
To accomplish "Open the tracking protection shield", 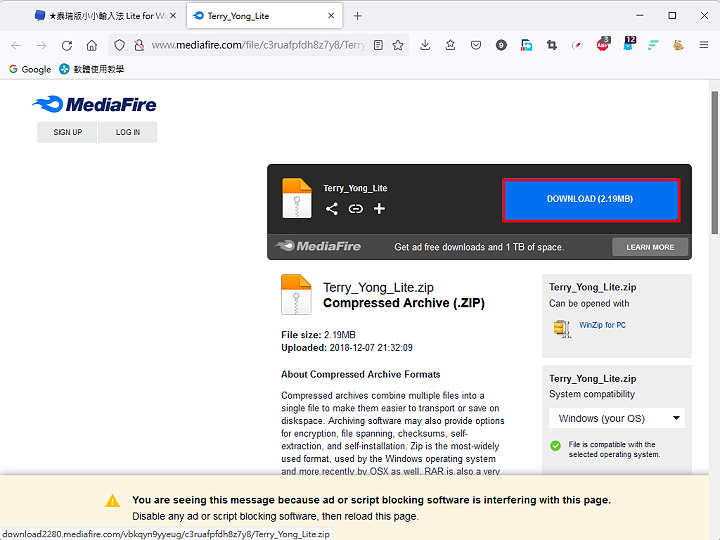I will pyautogui.click(x=119, y=45).
